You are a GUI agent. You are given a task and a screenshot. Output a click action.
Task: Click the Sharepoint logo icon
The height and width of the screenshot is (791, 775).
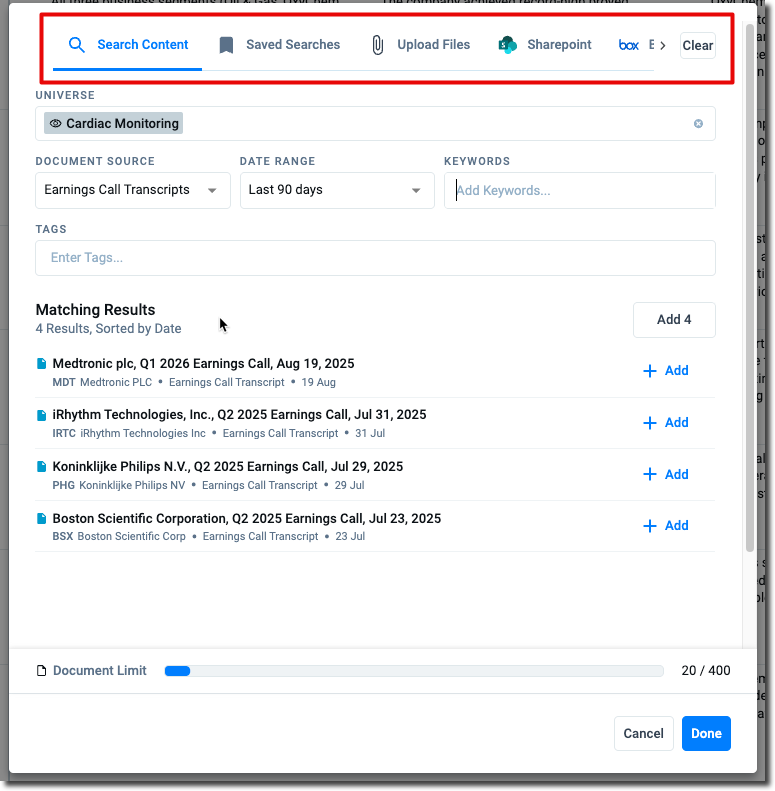coord(508,45)
